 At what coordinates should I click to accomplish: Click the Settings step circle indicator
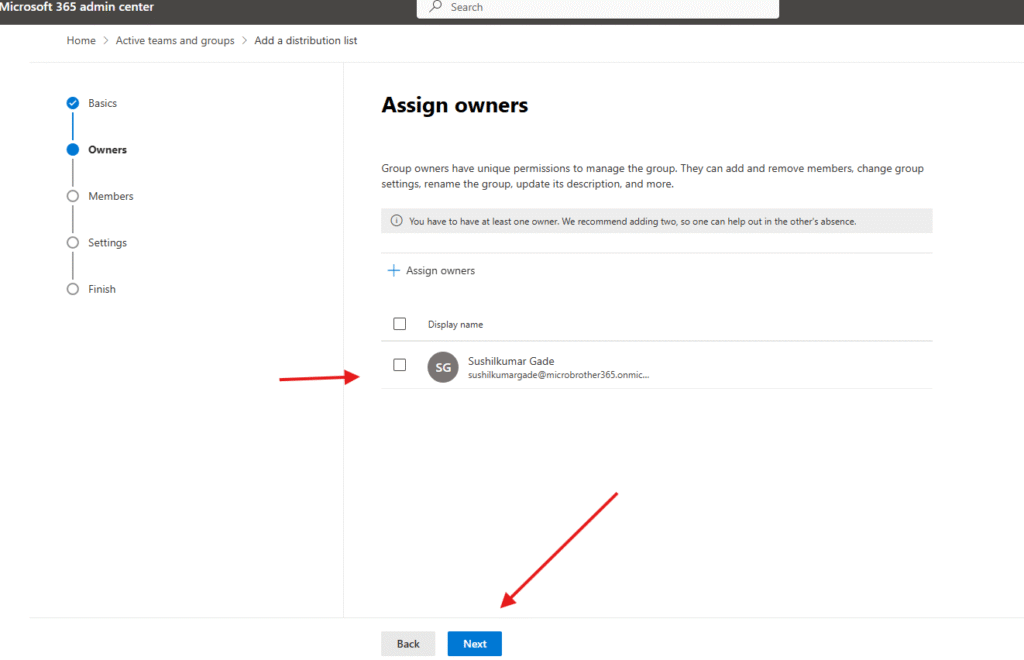[x=72, y=243]
